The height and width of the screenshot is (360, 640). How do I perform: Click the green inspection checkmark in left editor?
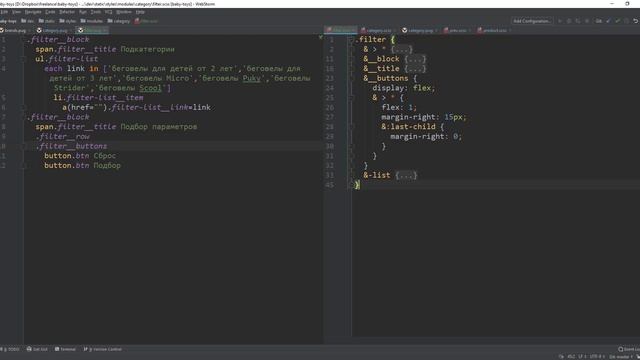pos(320,38)
